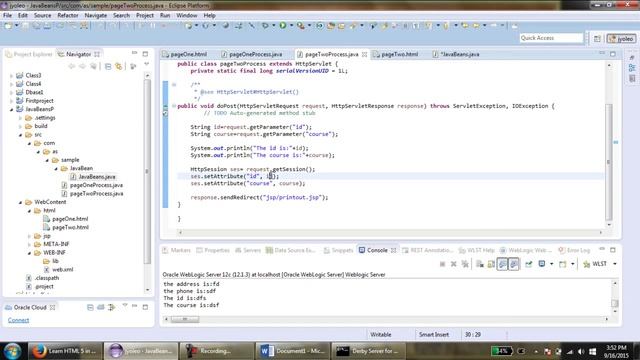Image resolution: width=640 pixels, height=360 pixels.
Task: Open the Servers view tab
Action: [248, 250]
